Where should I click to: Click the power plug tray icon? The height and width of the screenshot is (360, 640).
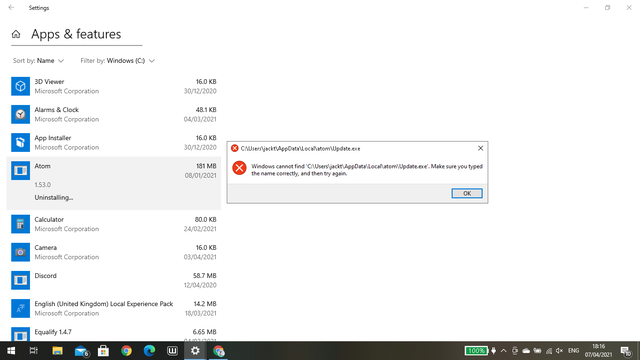click(493, 351)
